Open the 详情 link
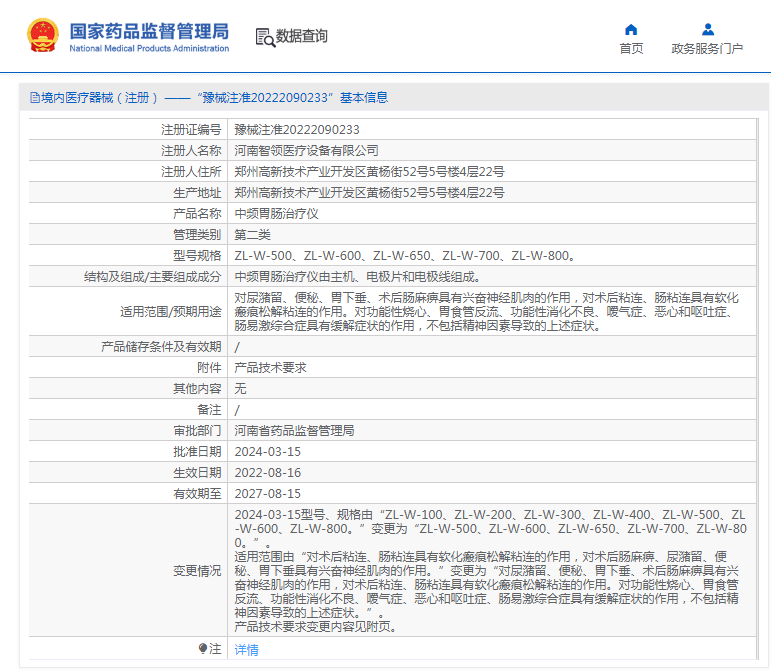This screenshot has width=771, height=671. click(x=246, y=650)
